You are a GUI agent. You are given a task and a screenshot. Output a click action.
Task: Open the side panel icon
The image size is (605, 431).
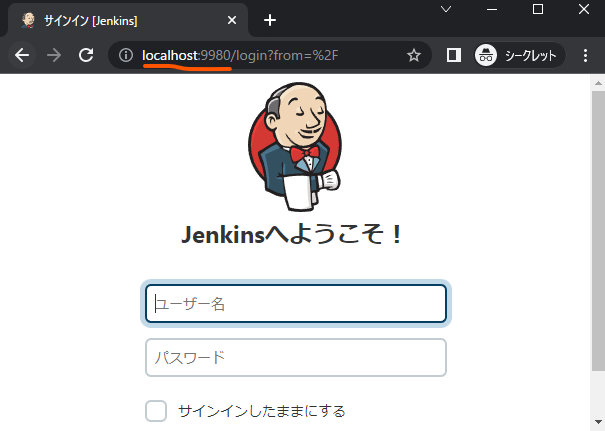454,55
